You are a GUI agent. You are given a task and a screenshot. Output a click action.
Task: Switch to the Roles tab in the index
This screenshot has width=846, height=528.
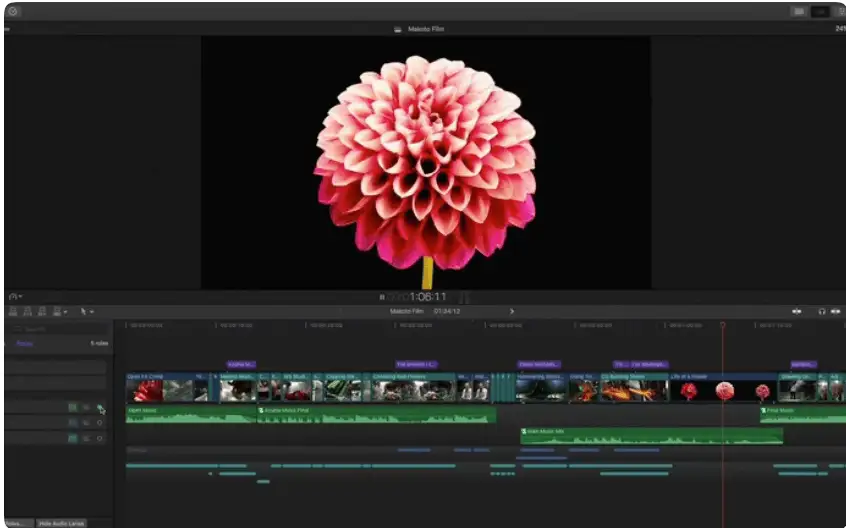[x=24, y=344]
